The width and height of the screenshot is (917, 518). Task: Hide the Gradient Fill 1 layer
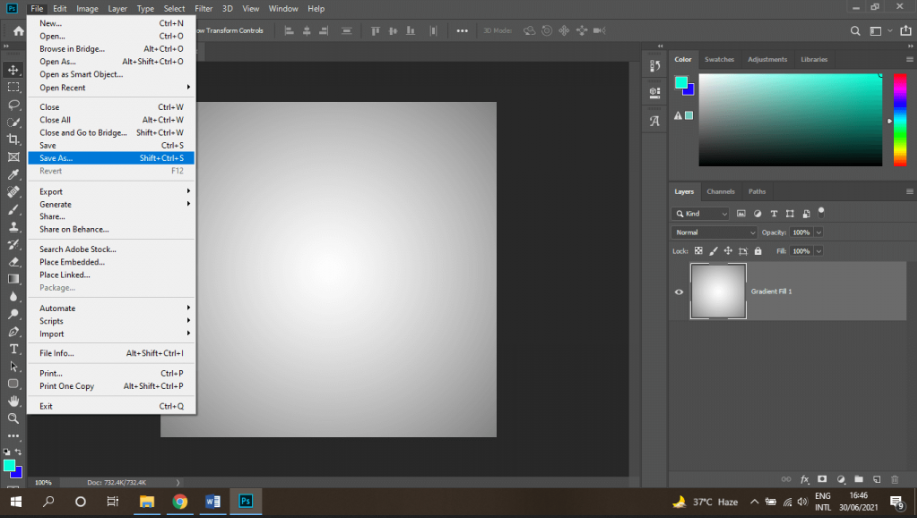pos(679,292)
